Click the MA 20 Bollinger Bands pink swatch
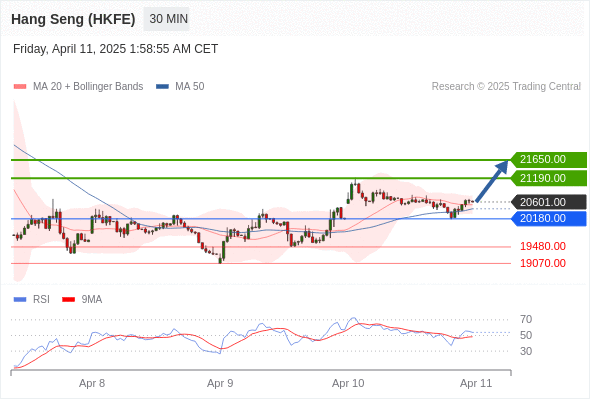This screenshot has width=590, height=400. coord(20,87)
